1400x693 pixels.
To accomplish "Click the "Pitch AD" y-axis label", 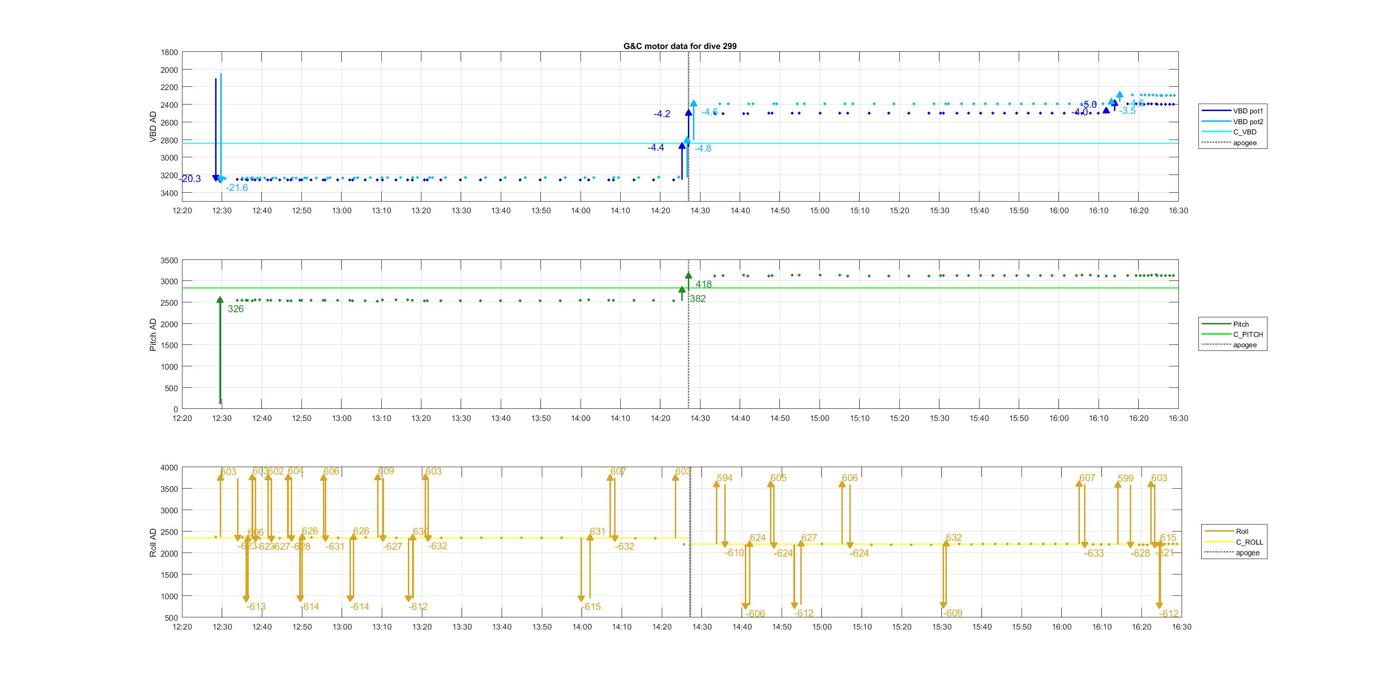I will [154, 334].
